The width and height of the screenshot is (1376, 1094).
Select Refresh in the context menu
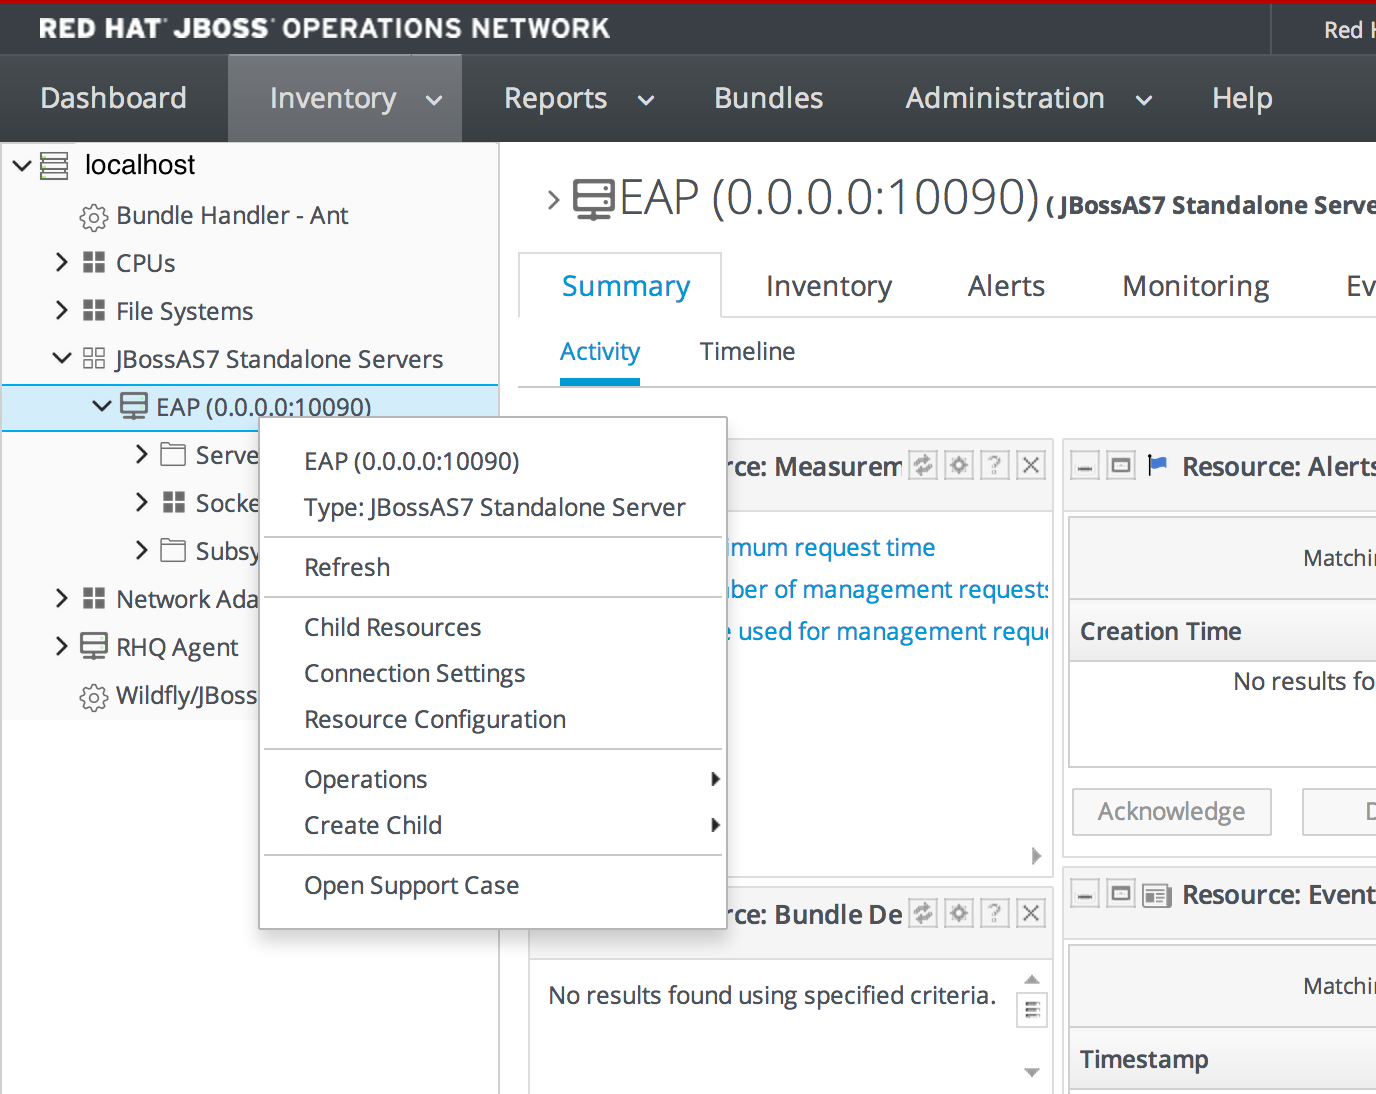tap(493, 567)
